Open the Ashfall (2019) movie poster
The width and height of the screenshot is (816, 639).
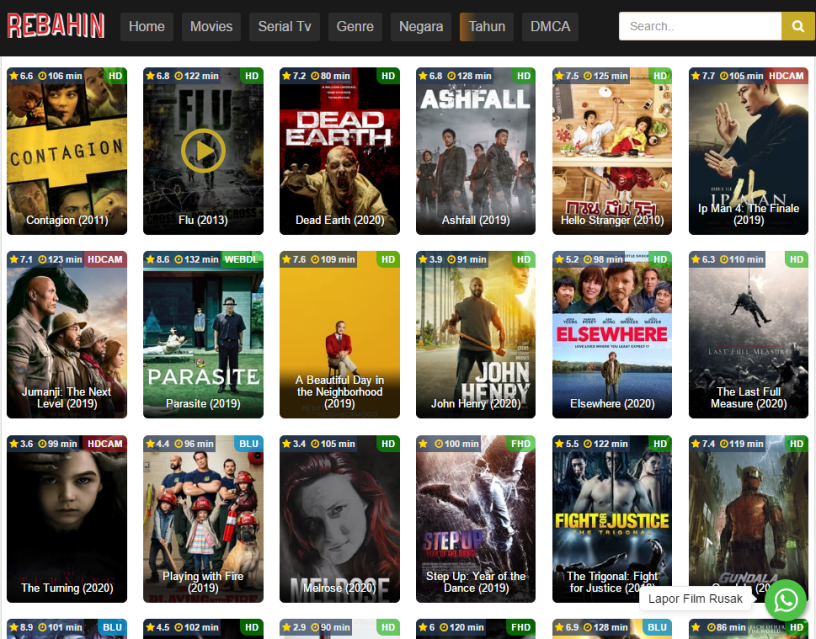[x=475, y=150]
